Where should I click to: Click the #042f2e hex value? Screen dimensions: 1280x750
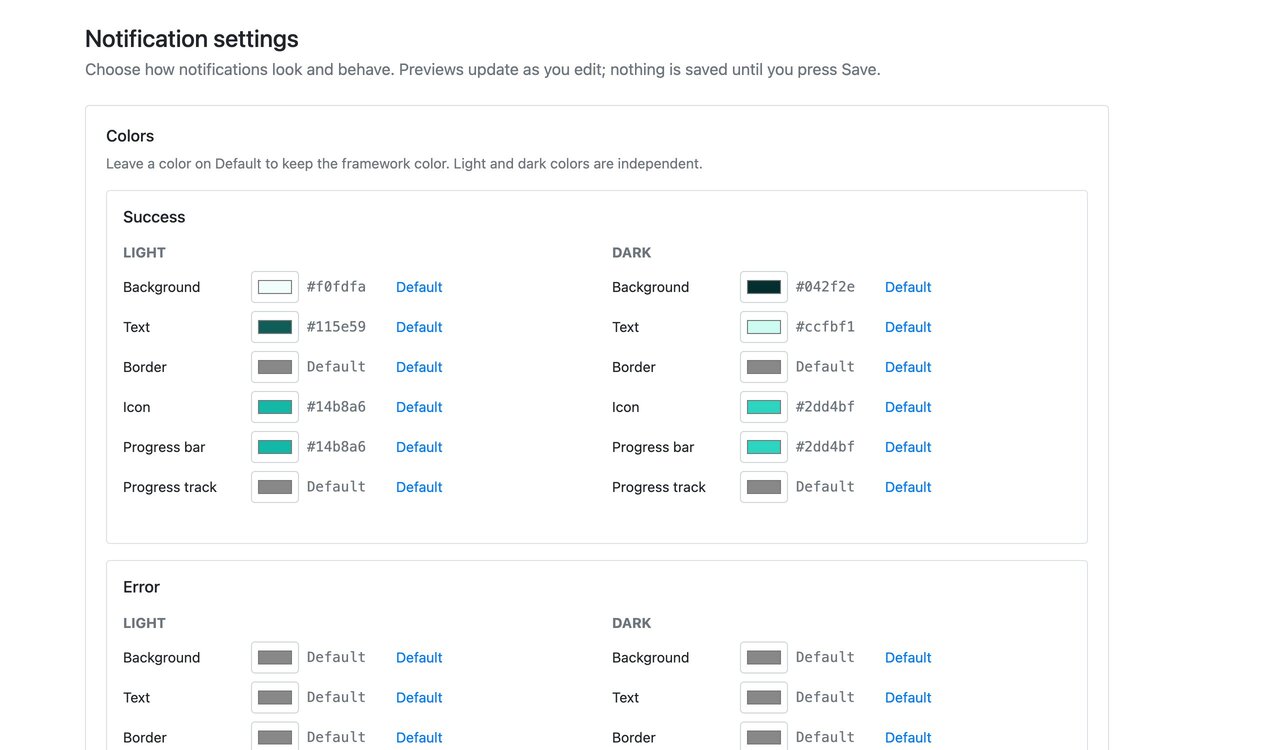tap(825, 287)
